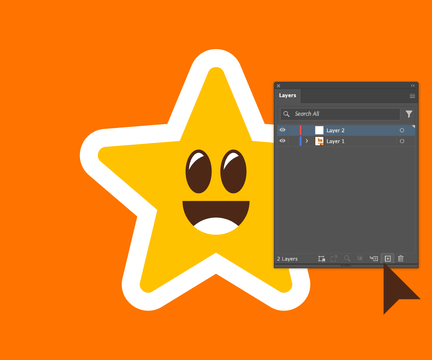
Task: Click the white Layer 2 thumbnail
Action: coord(319,130)
